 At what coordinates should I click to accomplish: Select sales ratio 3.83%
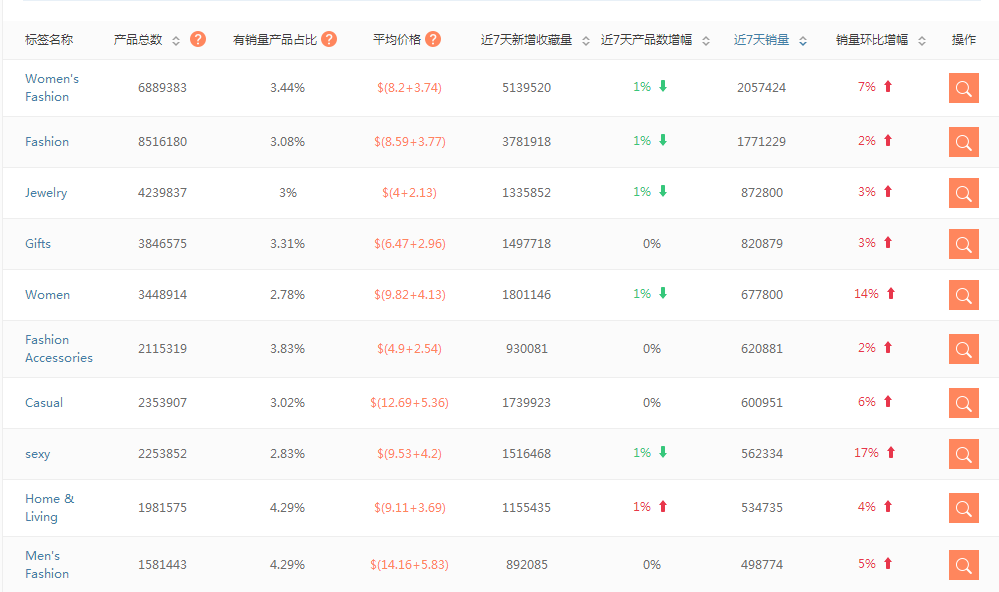287,349
